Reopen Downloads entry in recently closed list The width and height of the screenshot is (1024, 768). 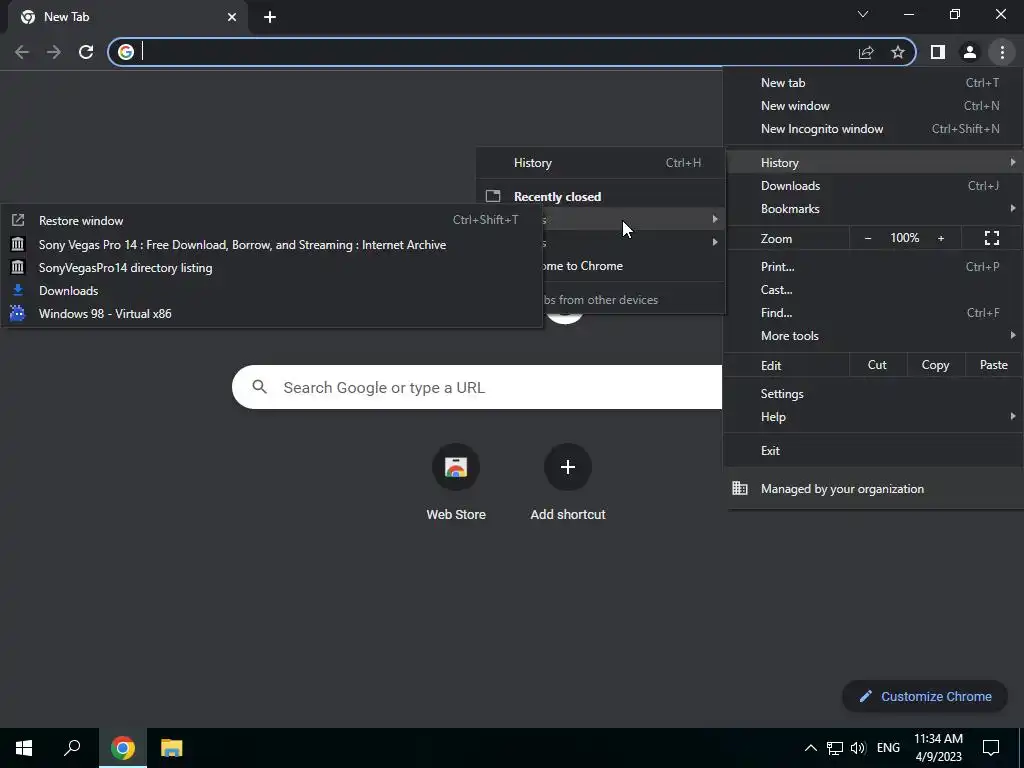(x=272, y=291)
